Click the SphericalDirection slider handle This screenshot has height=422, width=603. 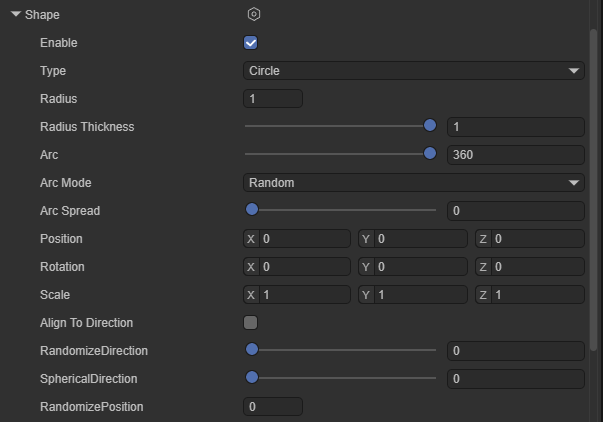(x=252, y=378)
